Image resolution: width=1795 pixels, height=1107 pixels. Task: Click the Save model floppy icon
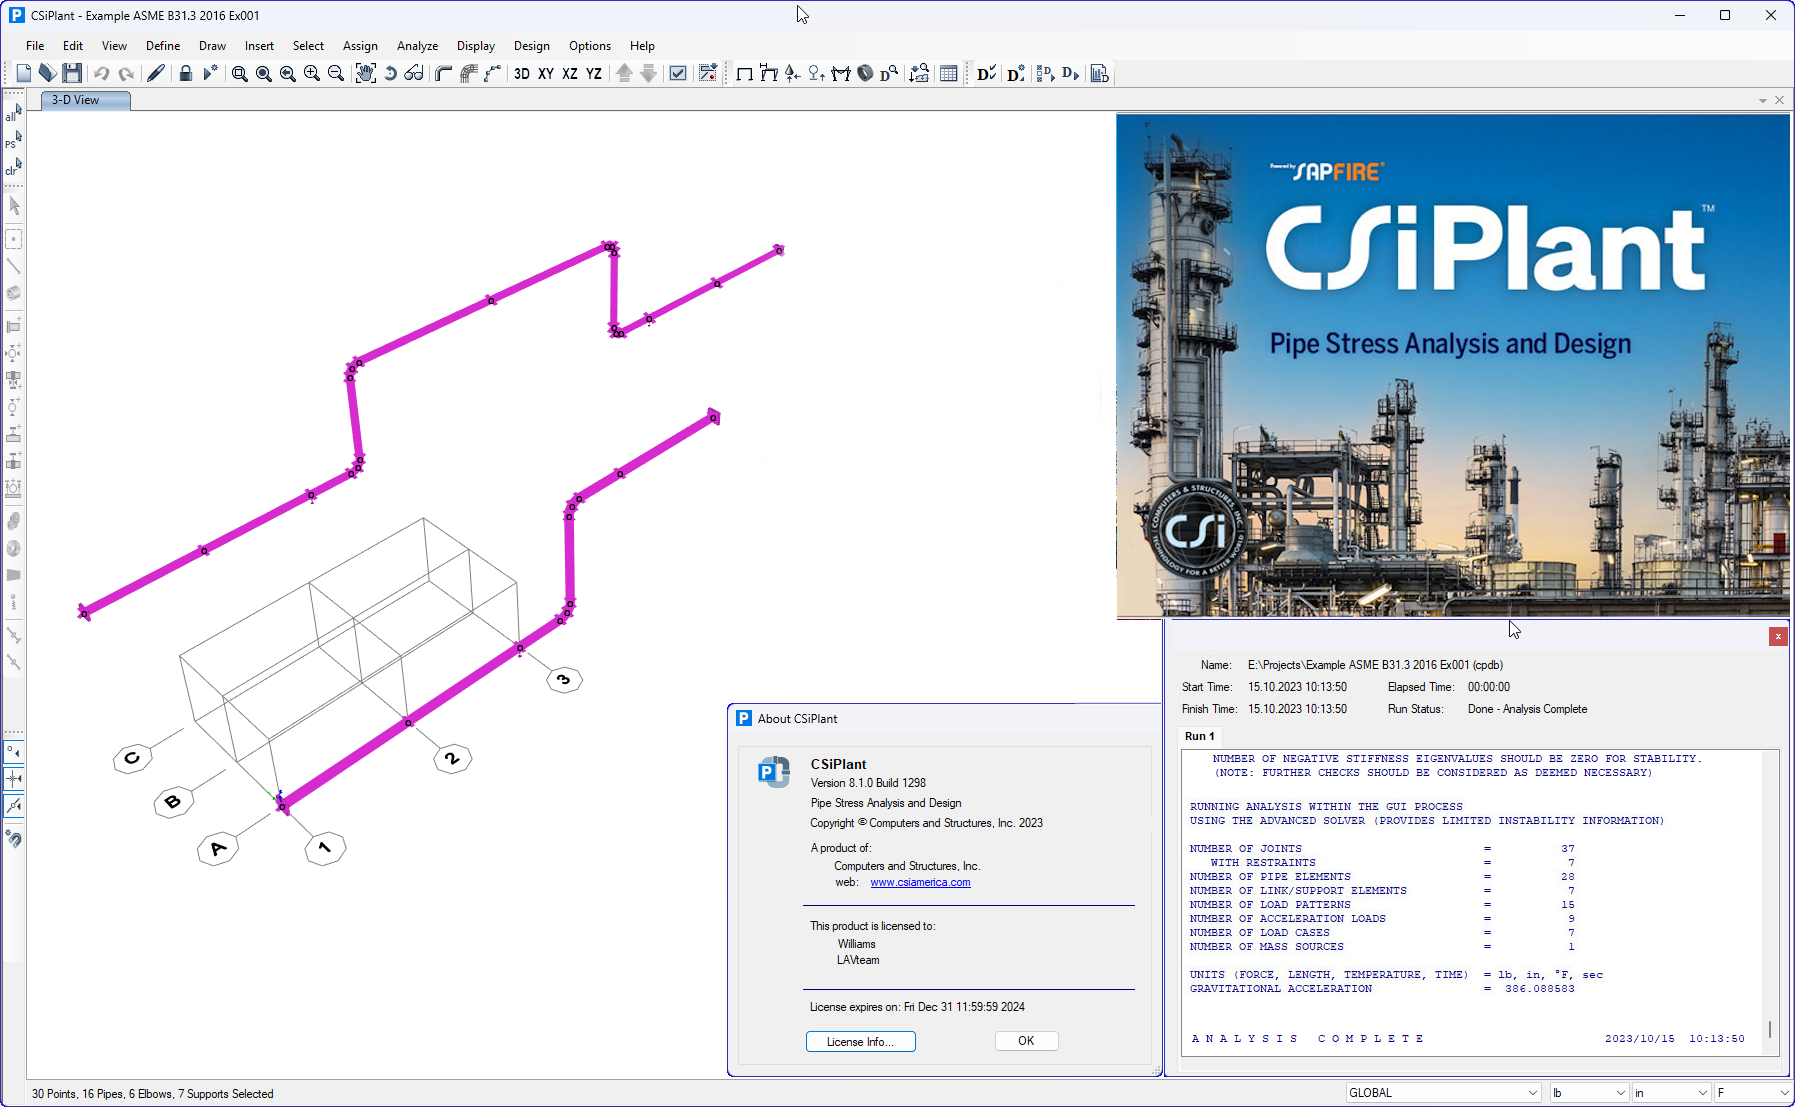tap(72, 73)
